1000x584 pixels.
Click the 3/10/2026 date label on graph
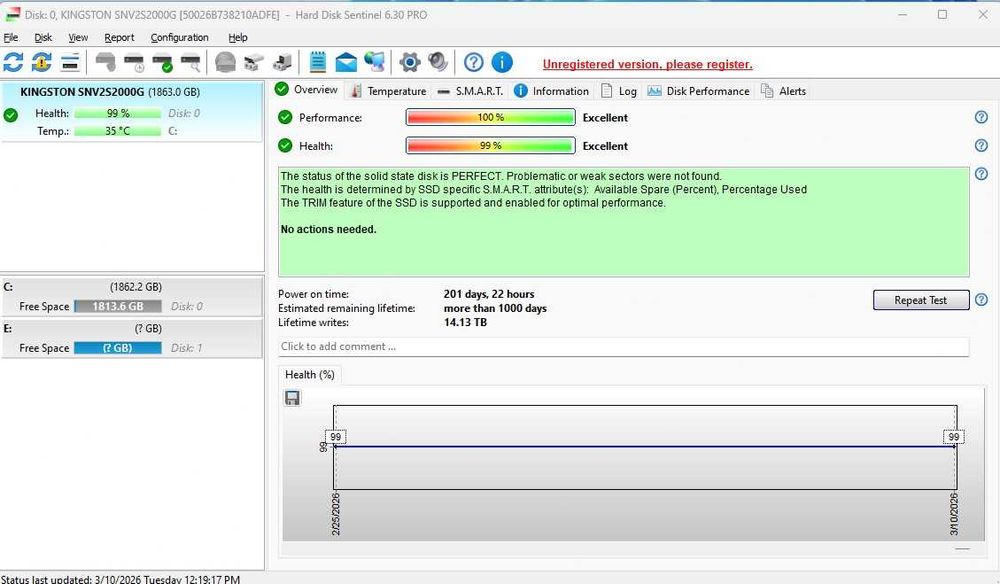tap(954, 514)
